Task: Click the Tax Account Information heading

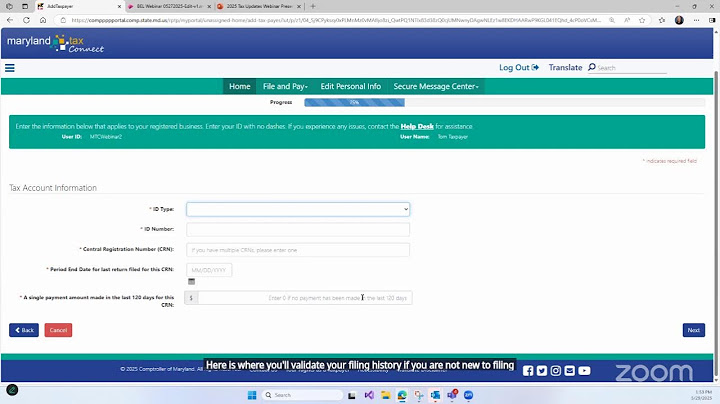Action: click(53, 188)
